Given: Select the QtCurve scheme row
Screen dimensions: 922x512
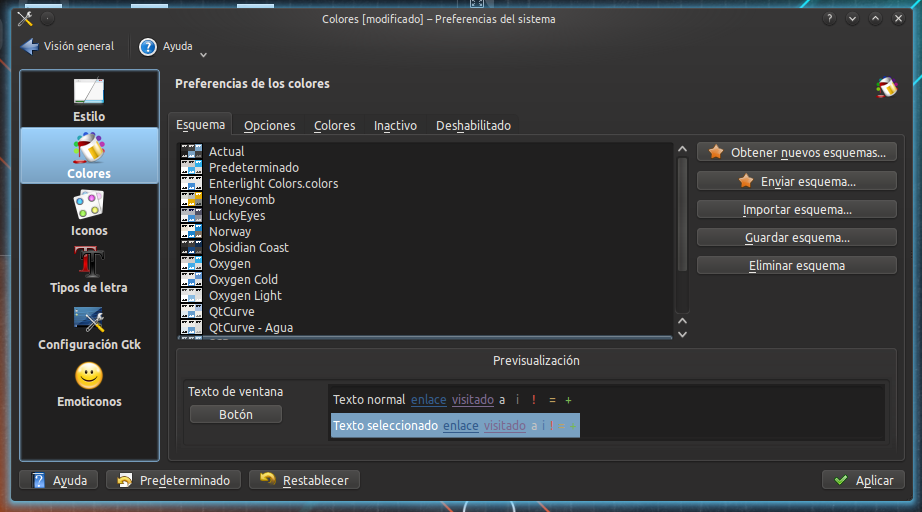Looking at the screenshot, I should pos(426,312).
